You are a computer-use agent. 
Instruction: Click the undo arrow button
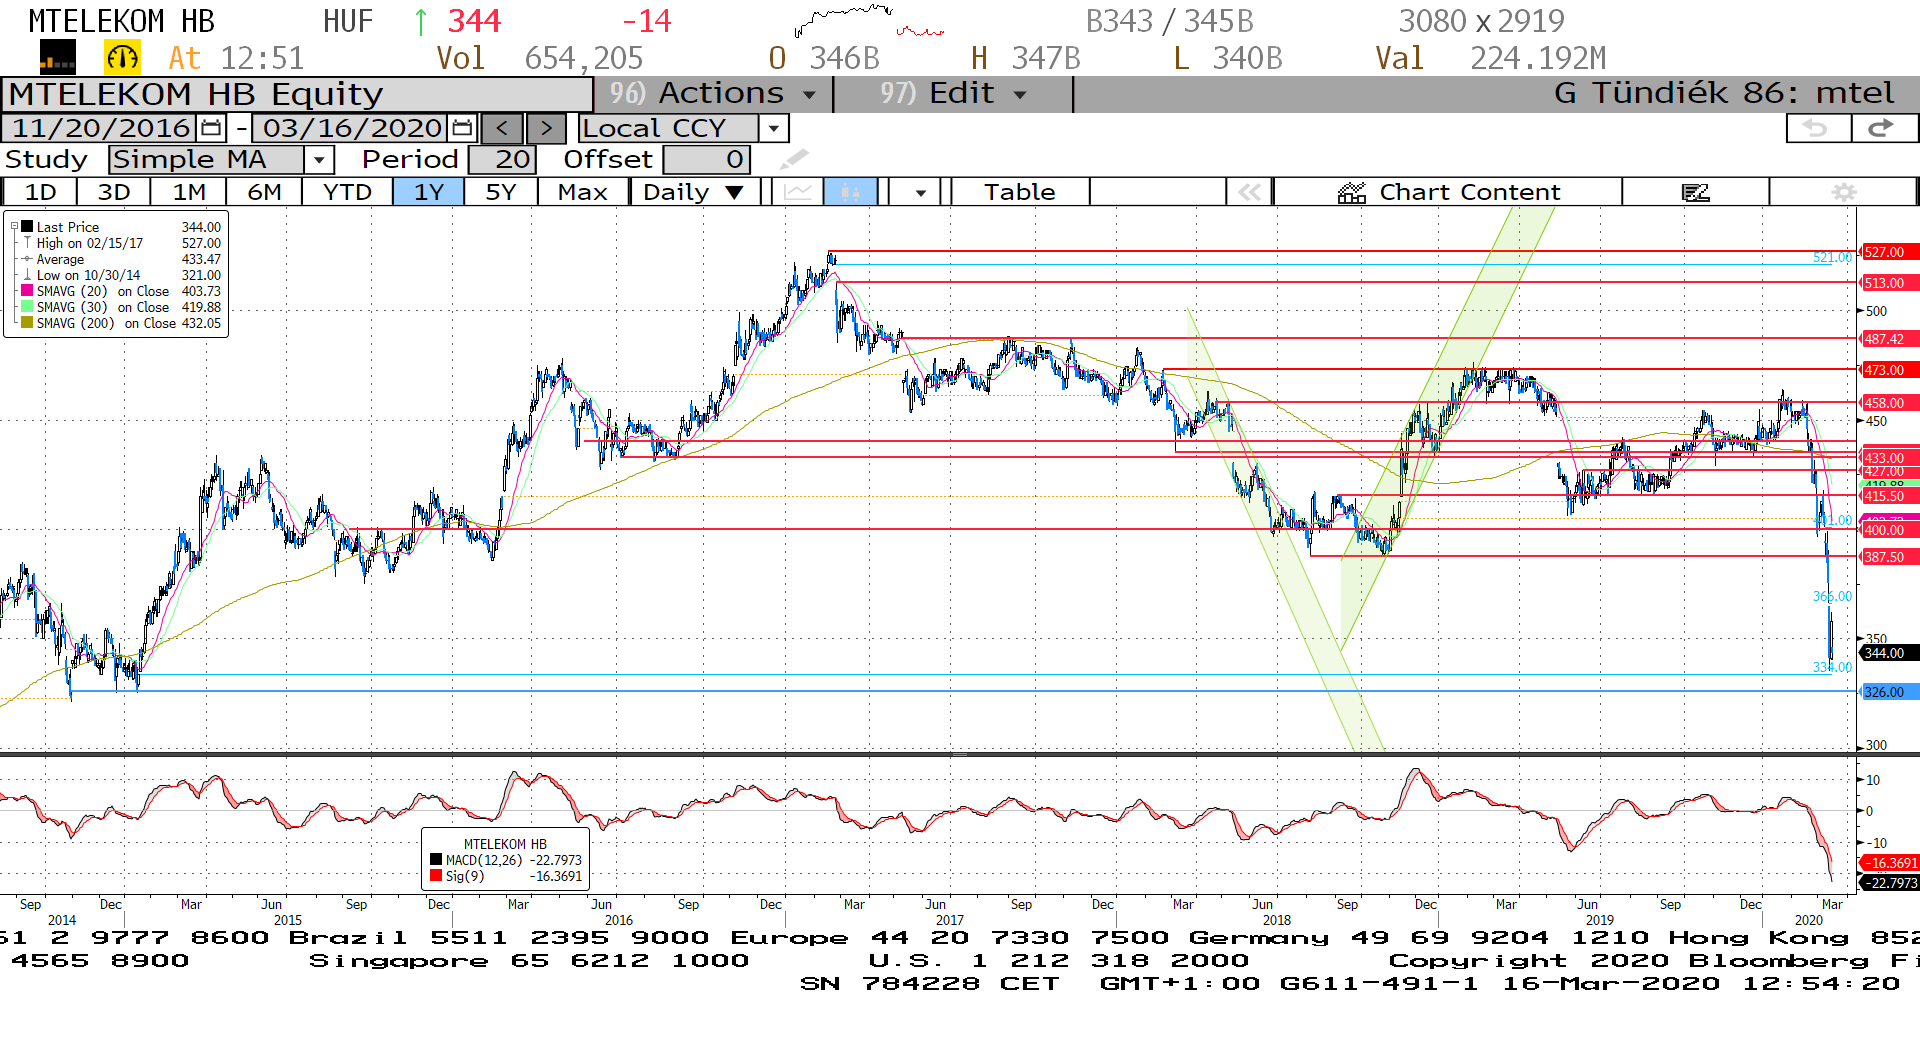pos(1818,128)
